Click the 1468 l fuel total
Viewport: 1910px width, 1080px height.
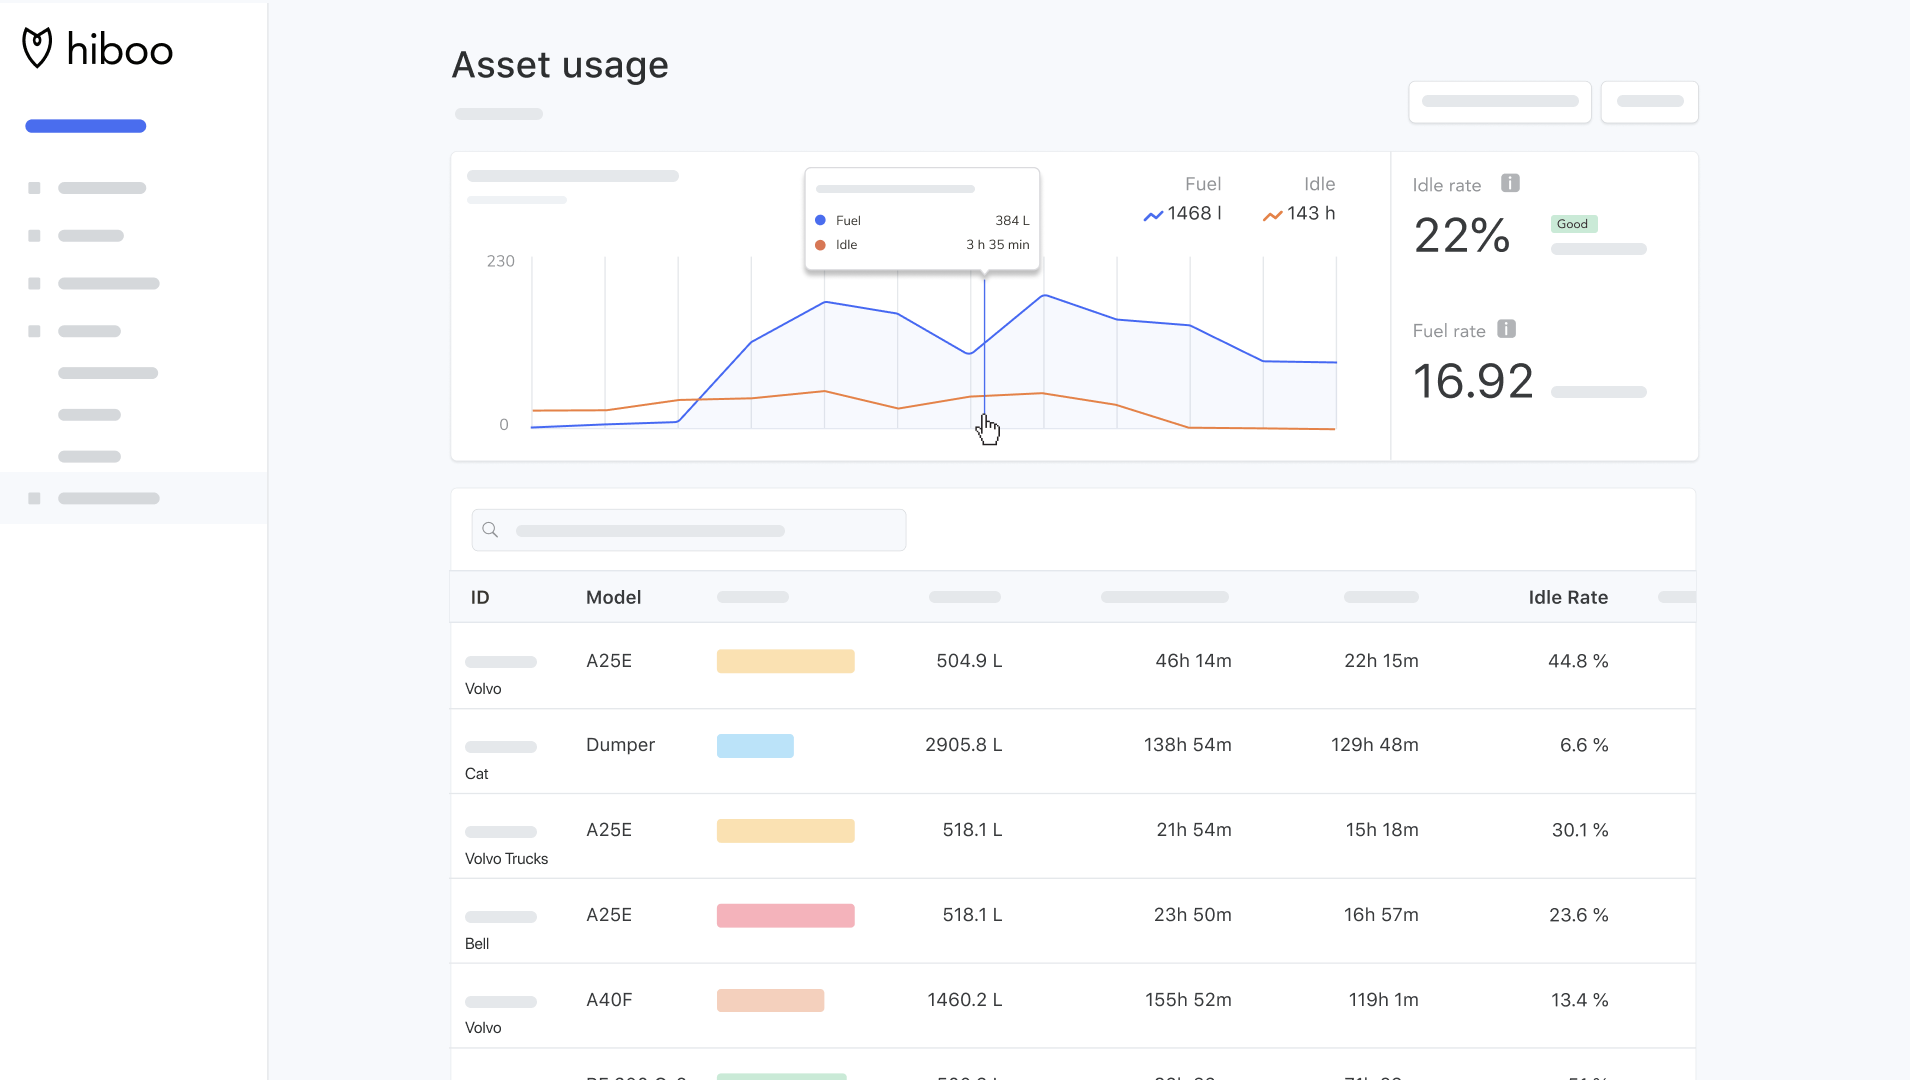tap(1194, 214)
